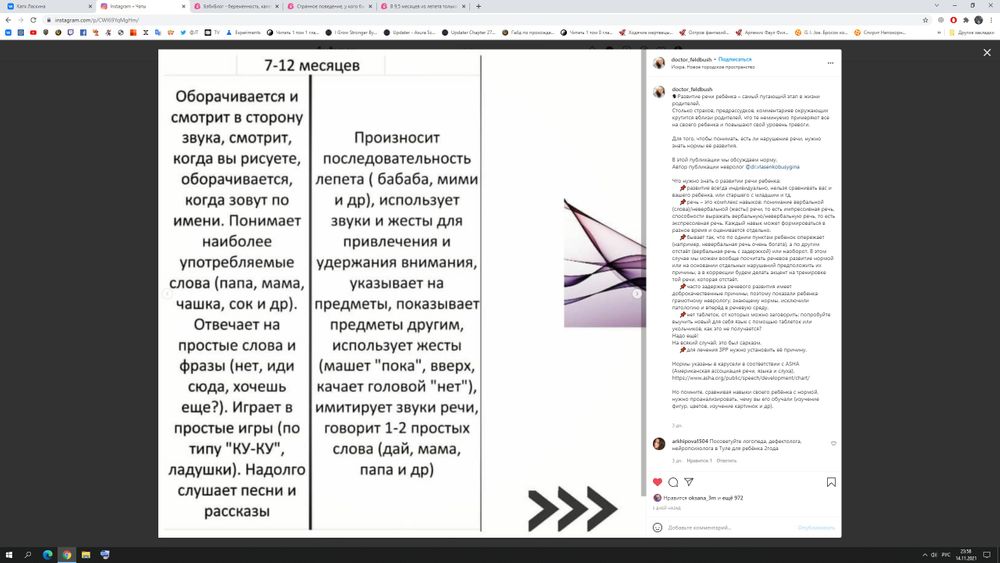Open the "Другие закладки" bookmarks folder
1000x563 pixels.
(971, 32)
